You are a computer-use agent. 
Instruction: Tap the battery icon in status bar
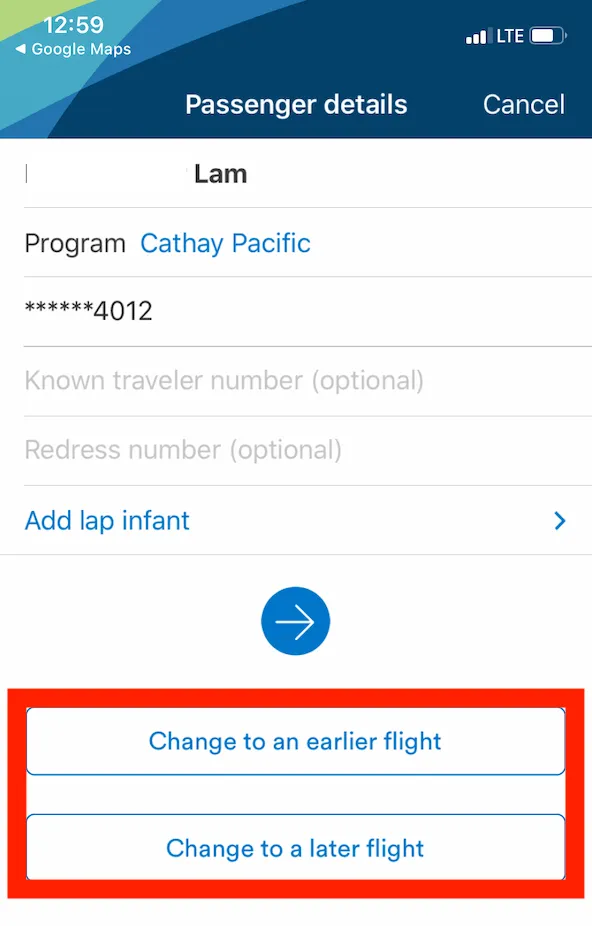[x=548, y=36]
